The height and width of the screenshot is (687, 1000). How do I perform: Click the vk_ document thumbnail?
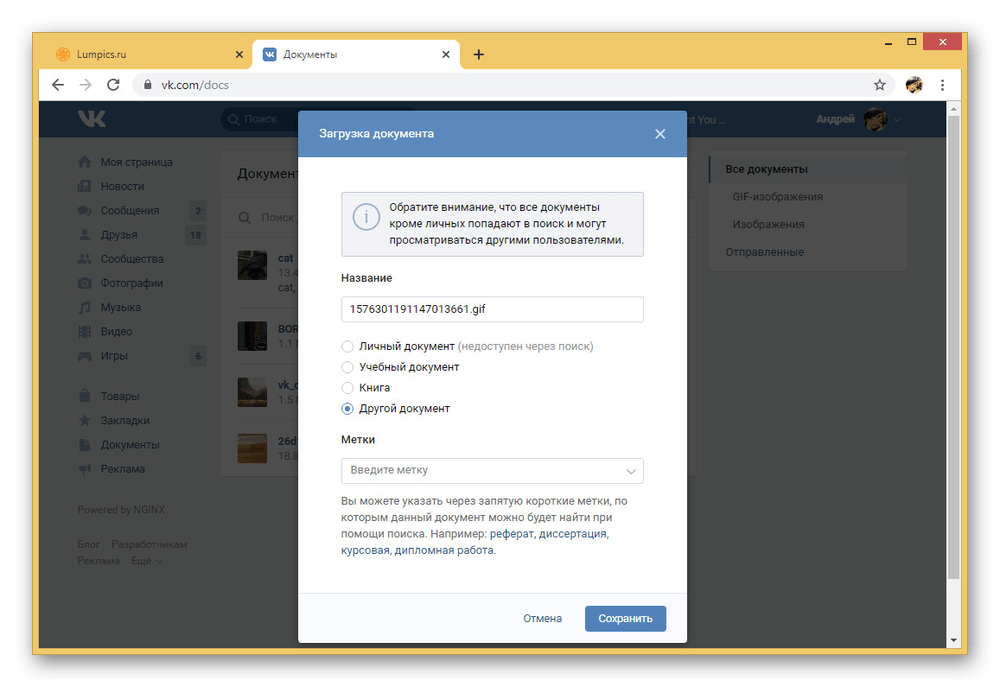click(253, 392)
